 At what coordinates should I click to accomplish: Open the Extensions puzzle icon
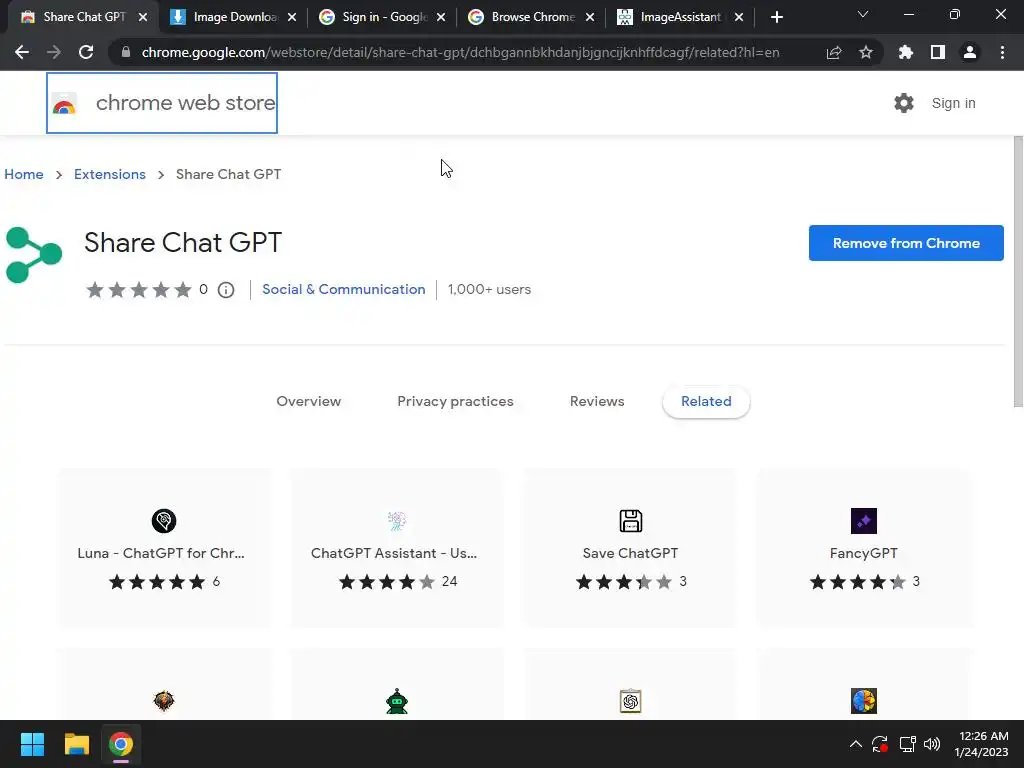[x=906, y=52]
